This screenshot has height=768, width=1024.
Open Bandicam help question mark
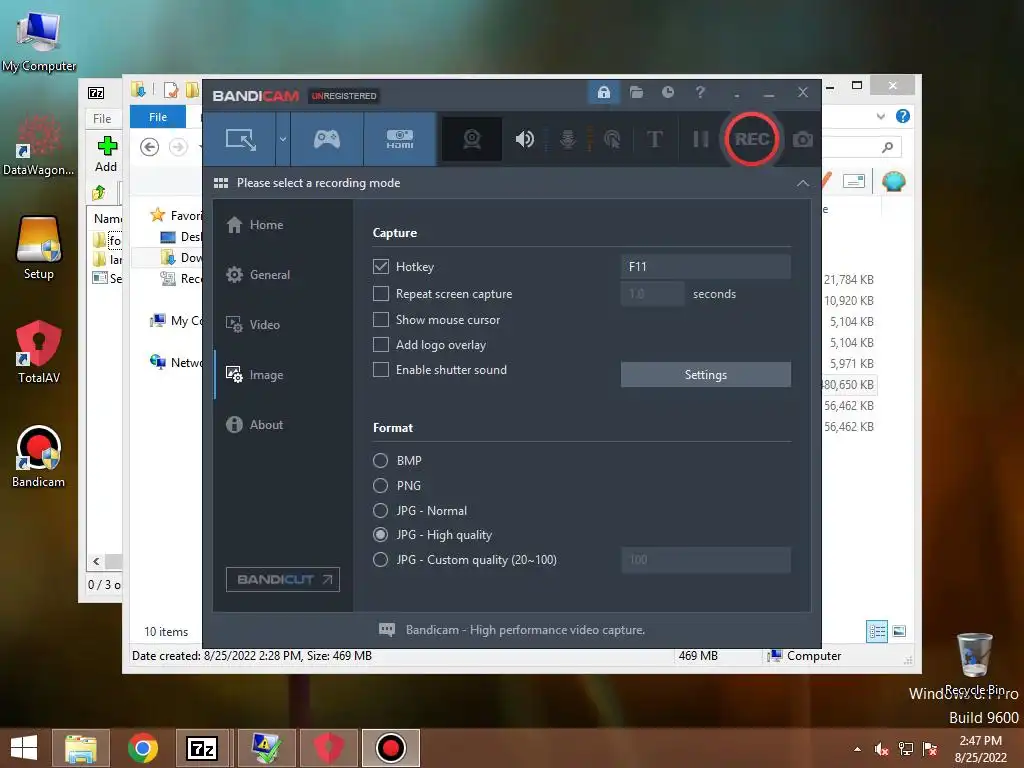(x=700, y=92)
